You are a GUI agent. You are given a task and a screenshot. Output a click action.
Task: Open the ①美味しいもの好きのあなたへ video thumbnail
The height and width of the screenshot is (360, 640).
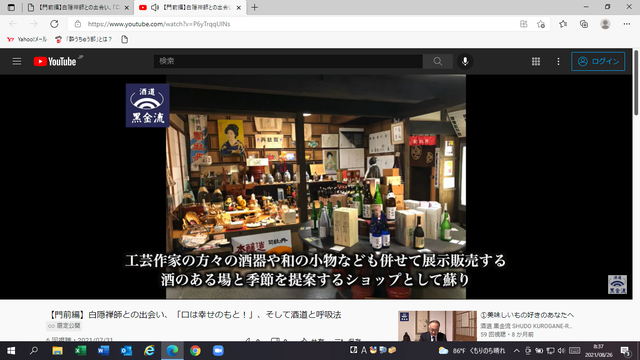[x=437, y=326]
